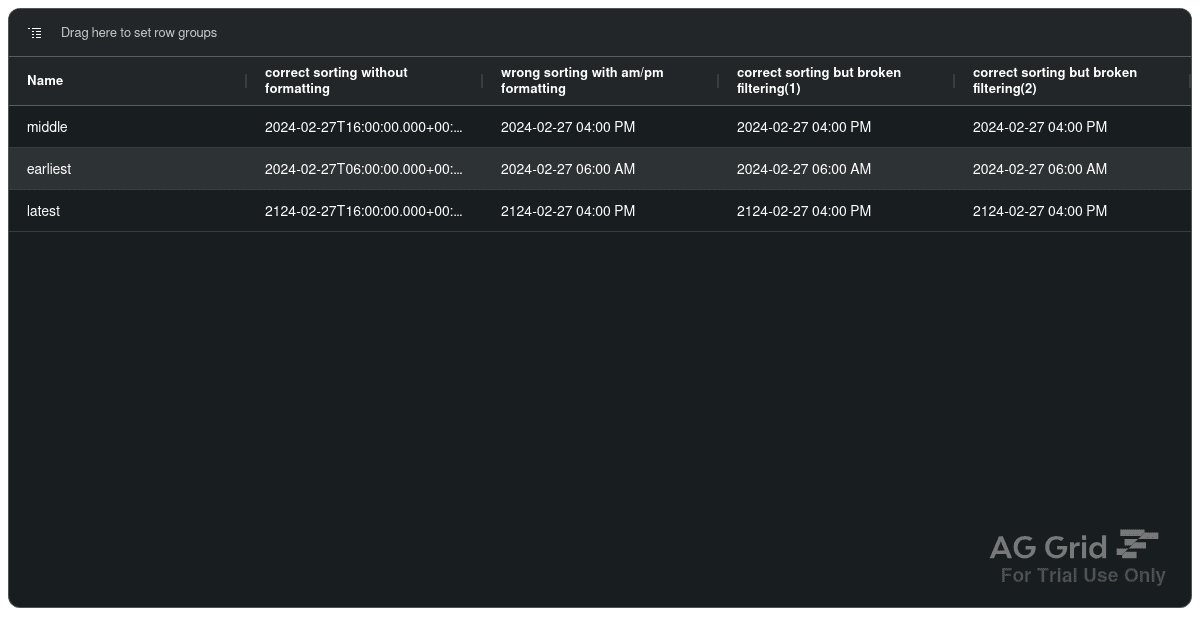Click the 2024-02-27T16:00:00.000 ISO date cell

tap(364, 127)
